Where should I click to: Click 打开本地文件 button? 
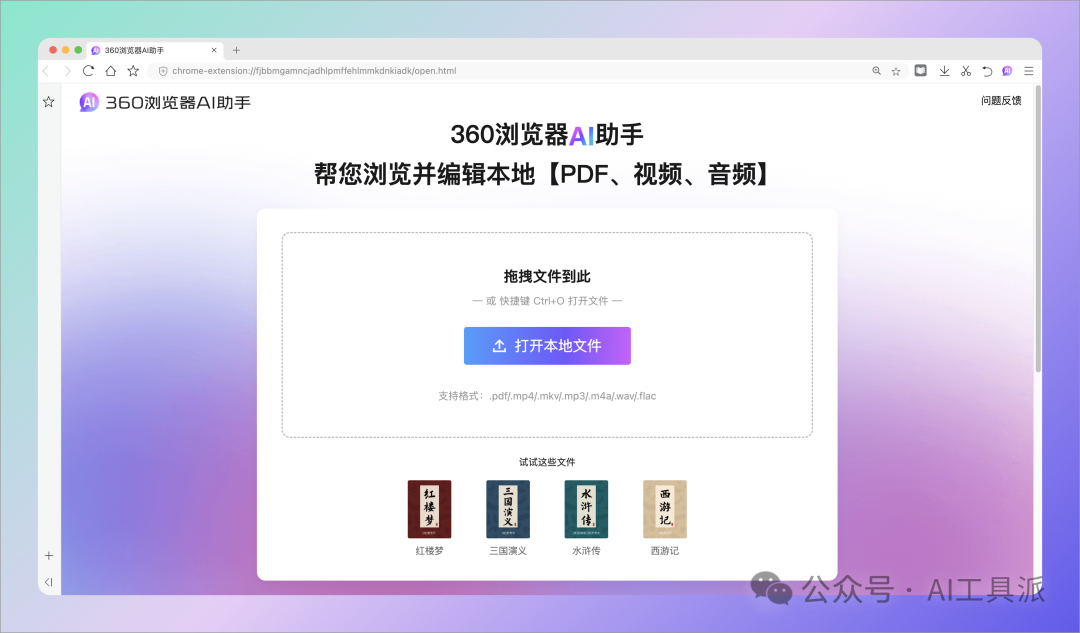pos(547,346)
